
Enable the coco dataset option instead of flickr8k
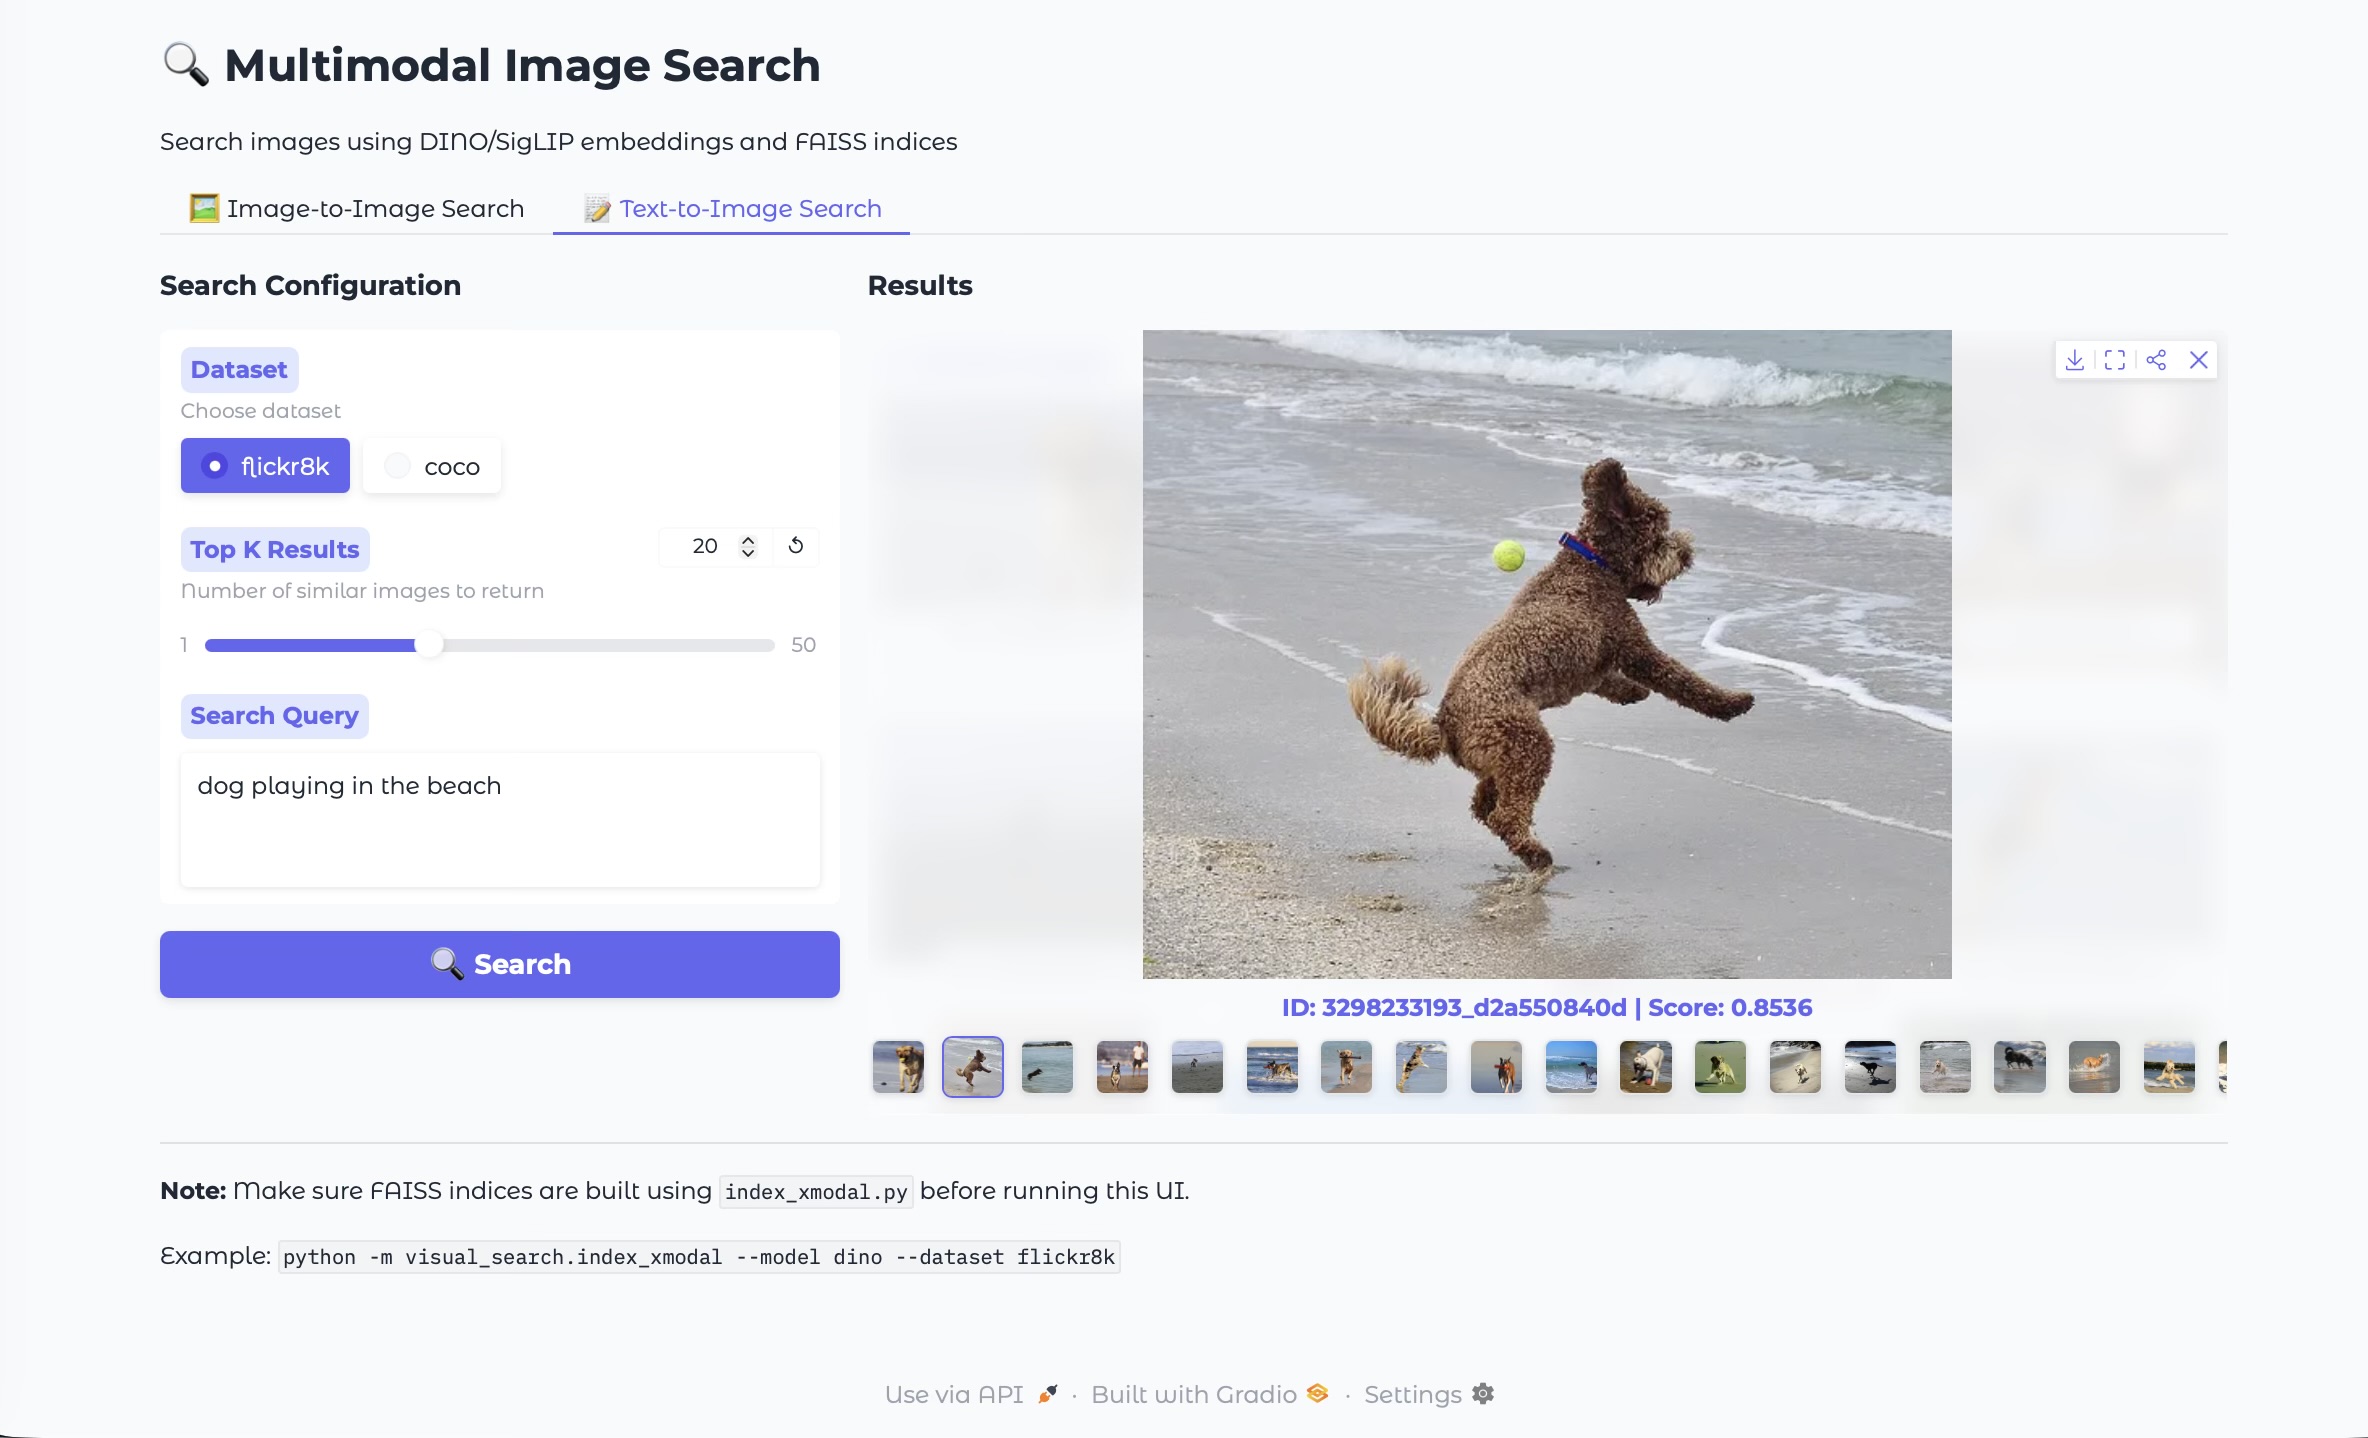pos(431,465)
